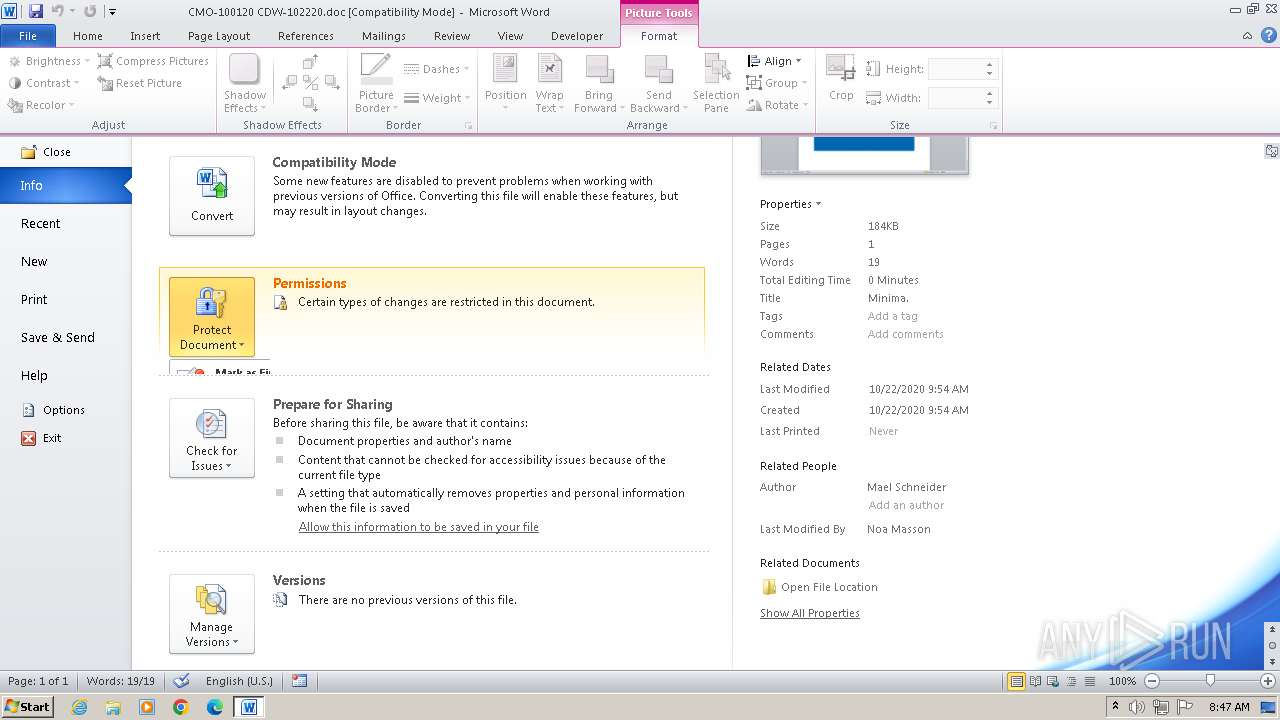Switch to the Developer tab
1280x720 pixels.
577,36
